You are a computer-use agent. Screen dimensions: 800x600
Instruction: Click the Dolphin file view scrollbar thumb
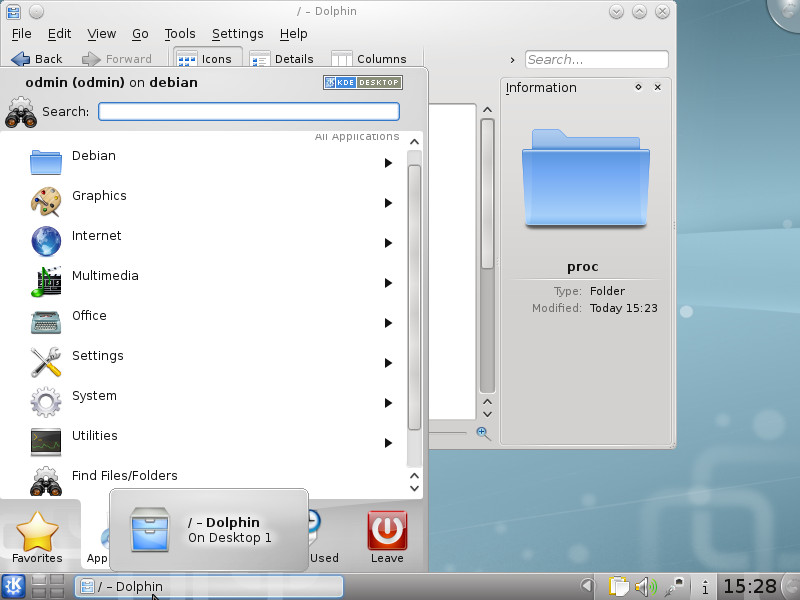tap(487, 193)
